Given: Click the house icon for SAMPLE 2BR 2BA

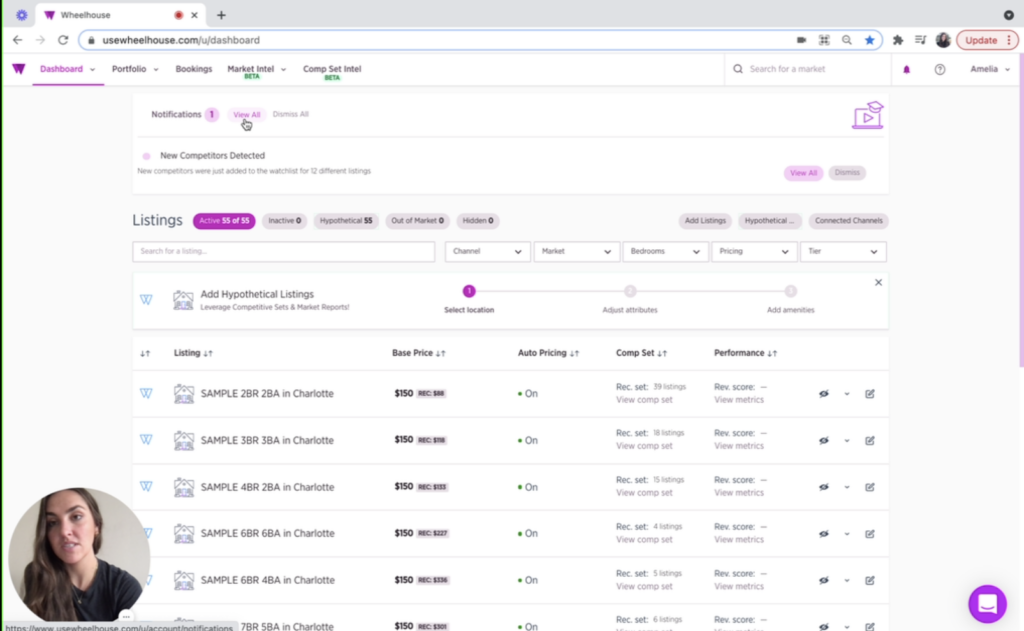Looking at the screenshot, I should tap(184, 394).
